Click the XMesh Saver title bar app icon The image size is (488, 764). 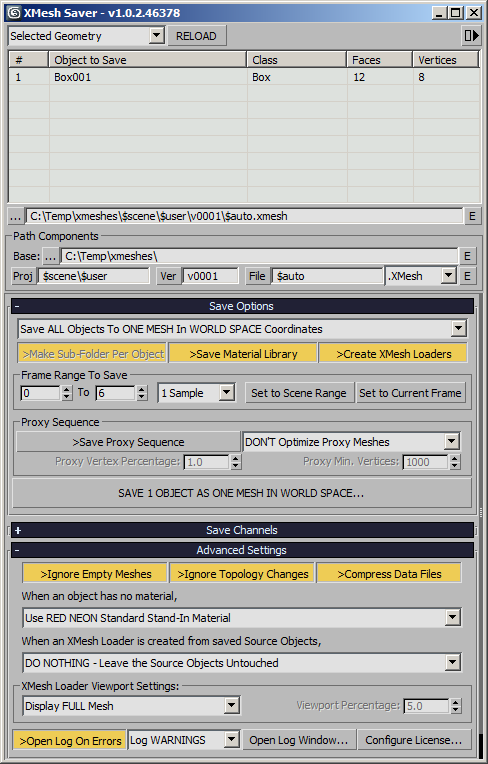tap(14, 13)
